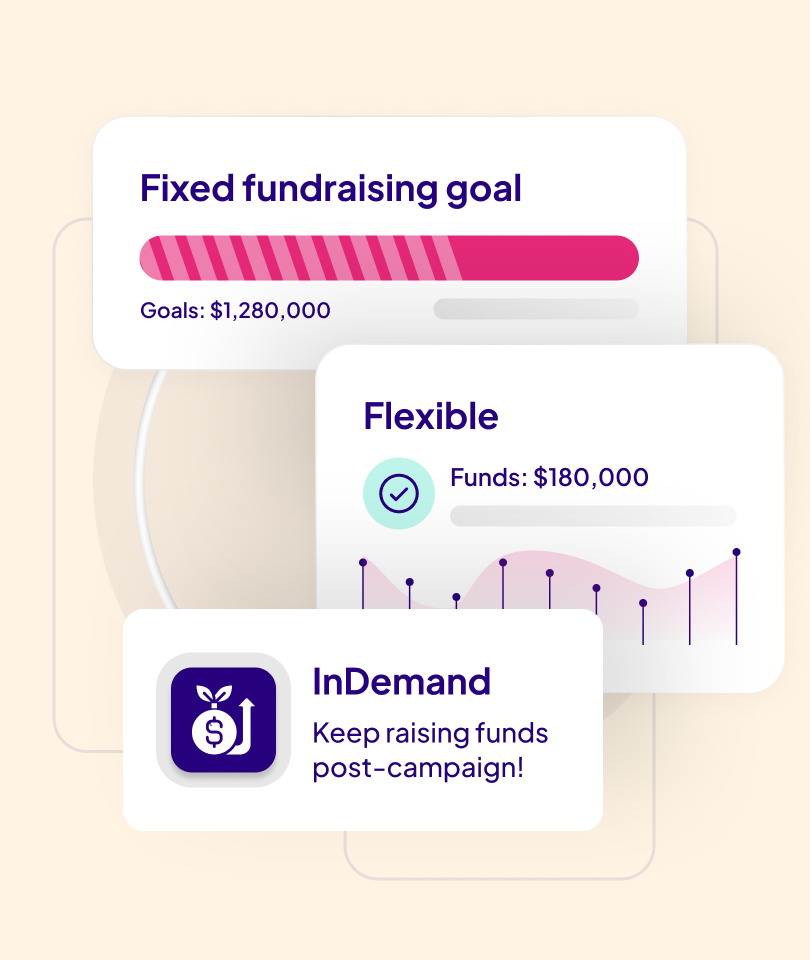Screen dimensions: 810x960
Task: Click the gray placeholder bar beside Goals
Action: 536,309
